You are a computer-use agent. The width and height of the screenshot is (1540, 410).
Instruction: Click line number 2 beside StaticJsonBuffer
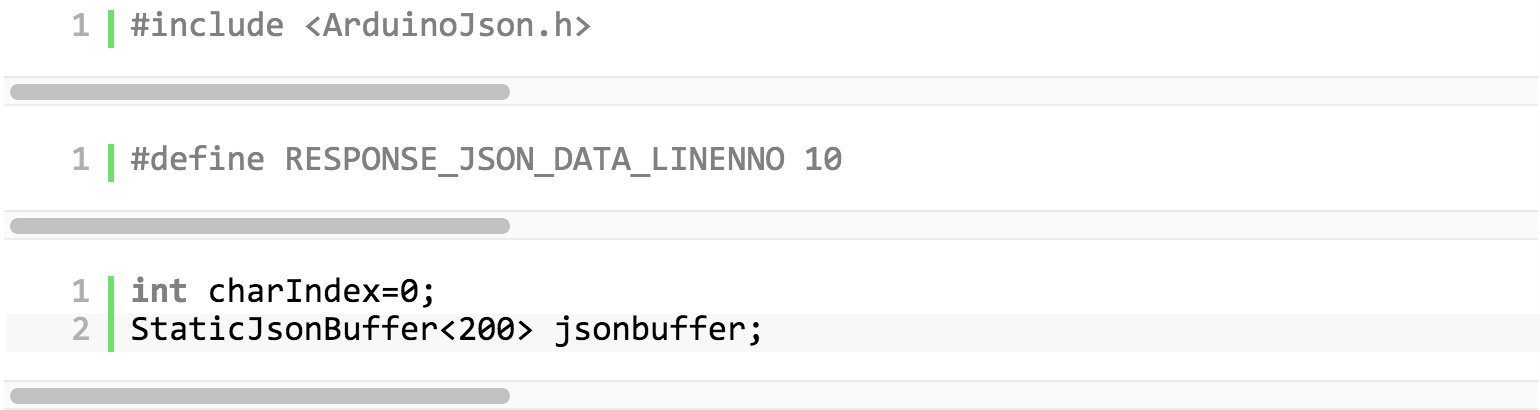pyautogui.click(x=81, y=329)
